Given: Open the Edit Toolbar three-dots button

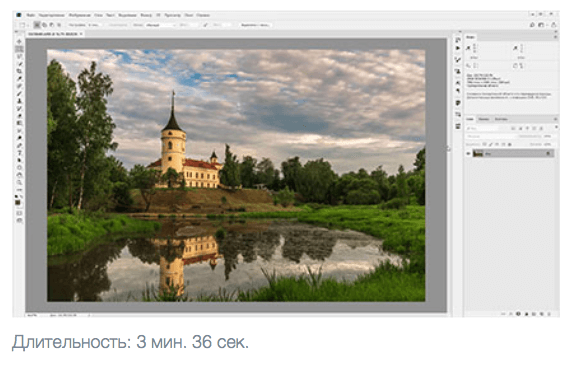Looking at the screenshot, I should point(19,189).
